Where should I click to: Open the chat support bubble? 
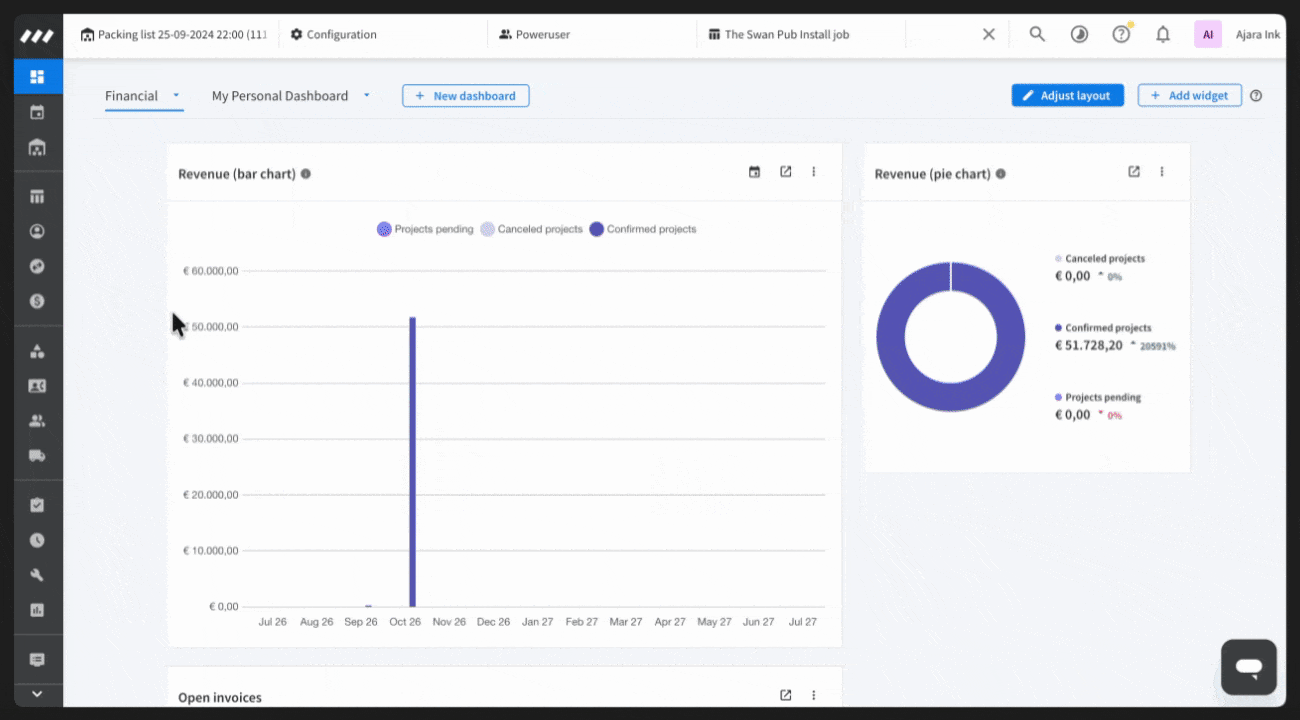(x=1249, y=667)
